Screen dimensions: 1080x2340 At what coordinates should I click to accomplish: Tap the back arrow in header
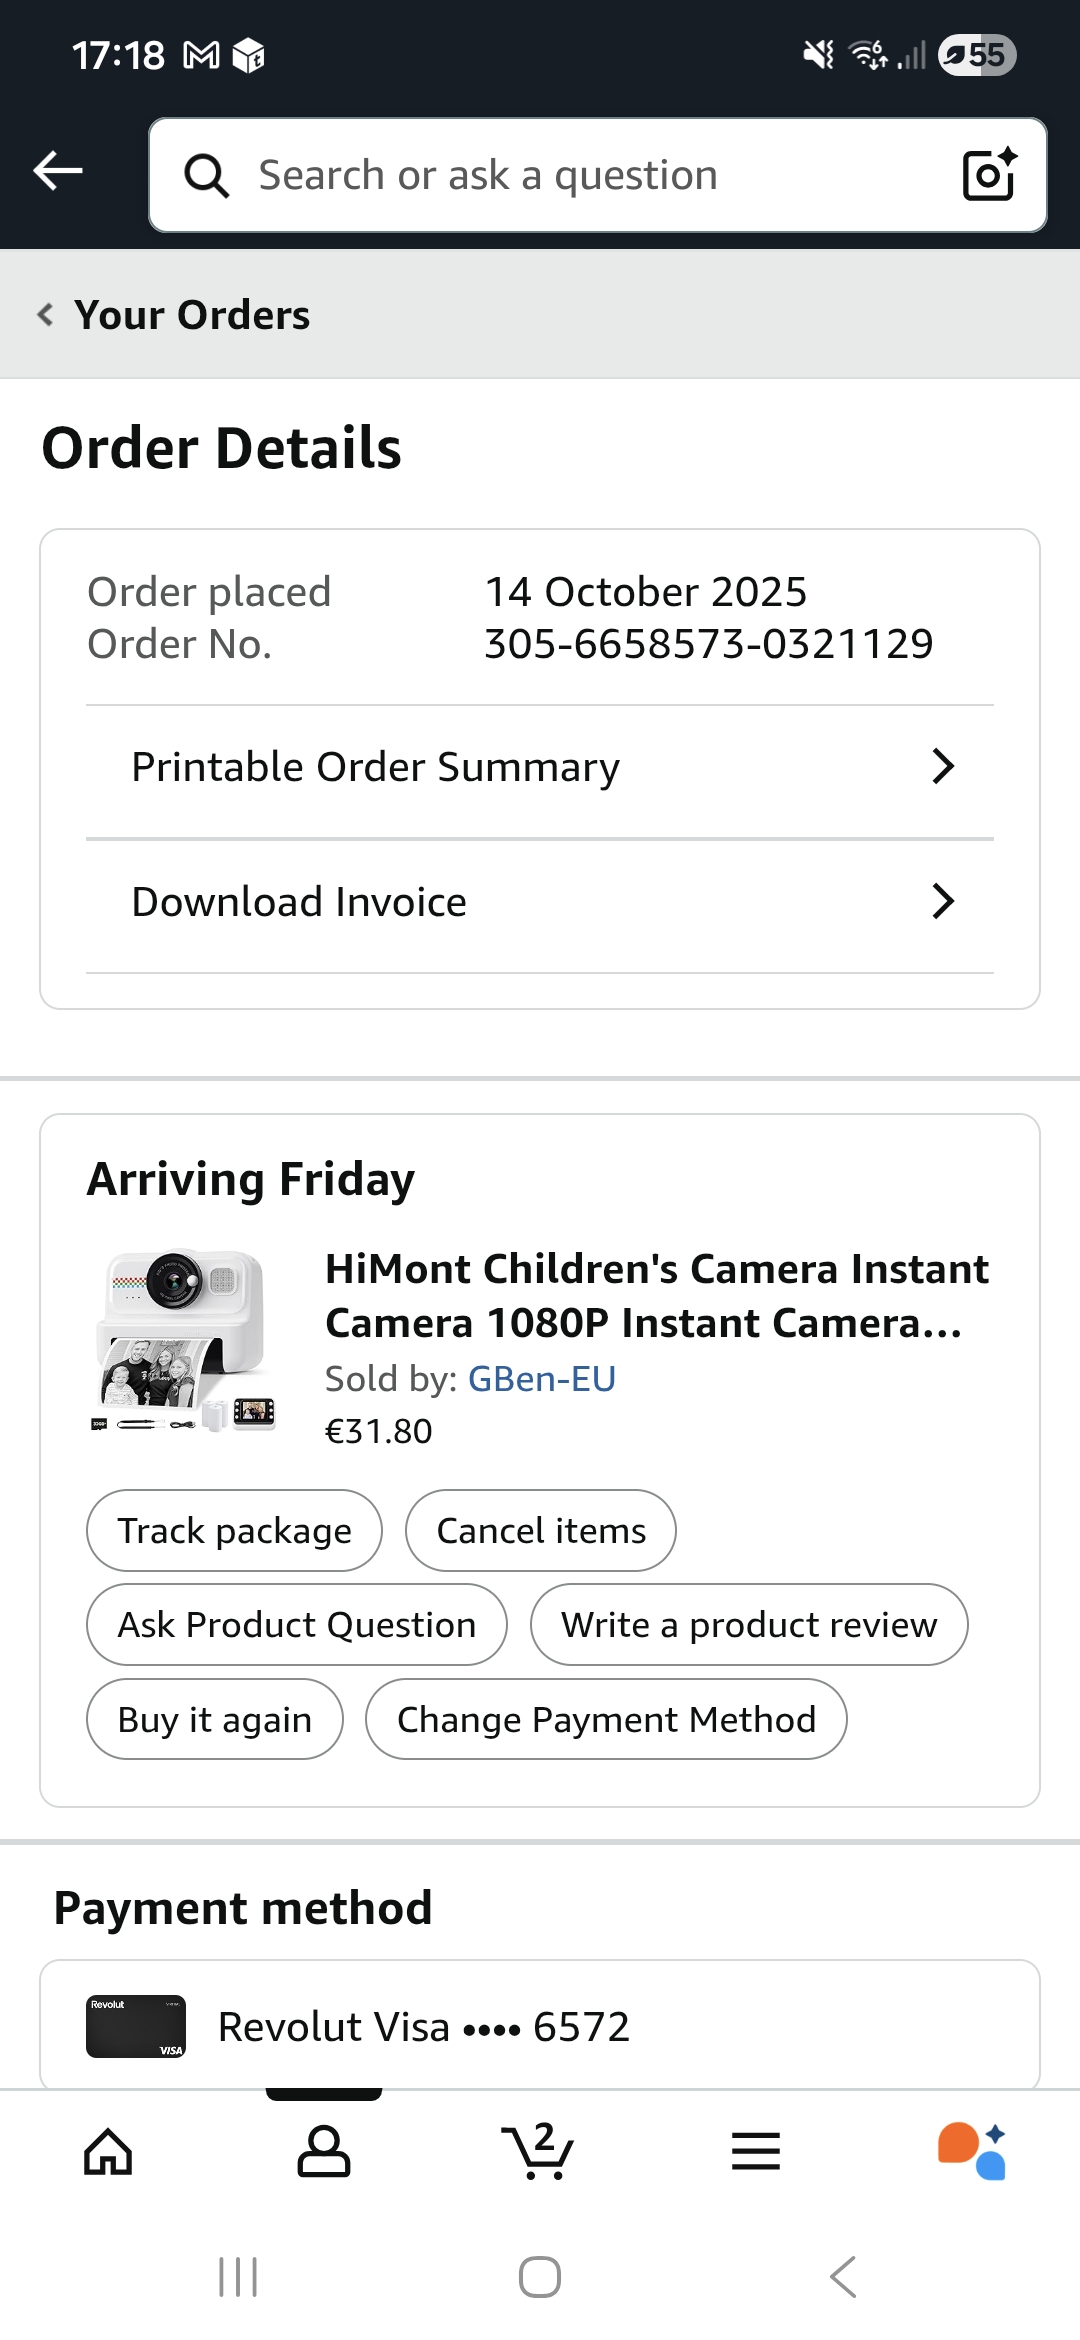58,171
